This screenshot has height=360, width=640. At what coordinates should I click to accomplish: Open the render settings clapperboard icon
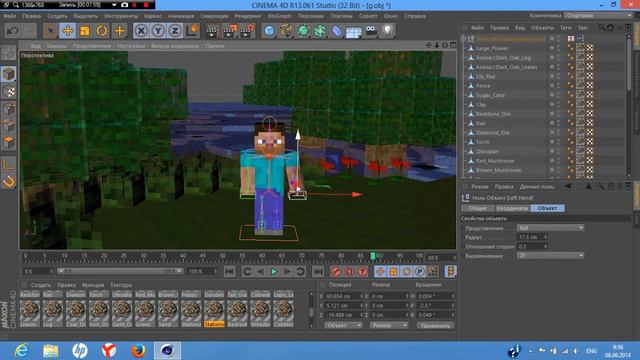tap(247, 31)
